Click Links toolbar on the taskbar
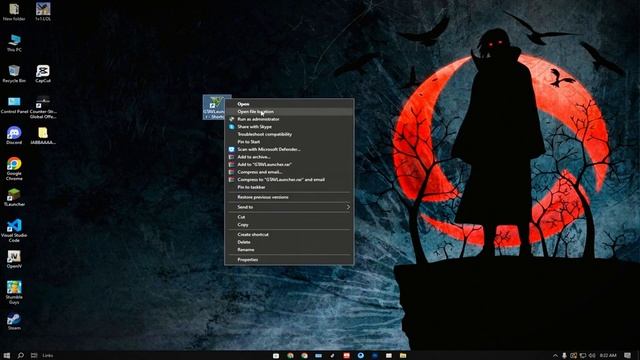Viewport: 640px width, 360px height. [x=48, y=356]
